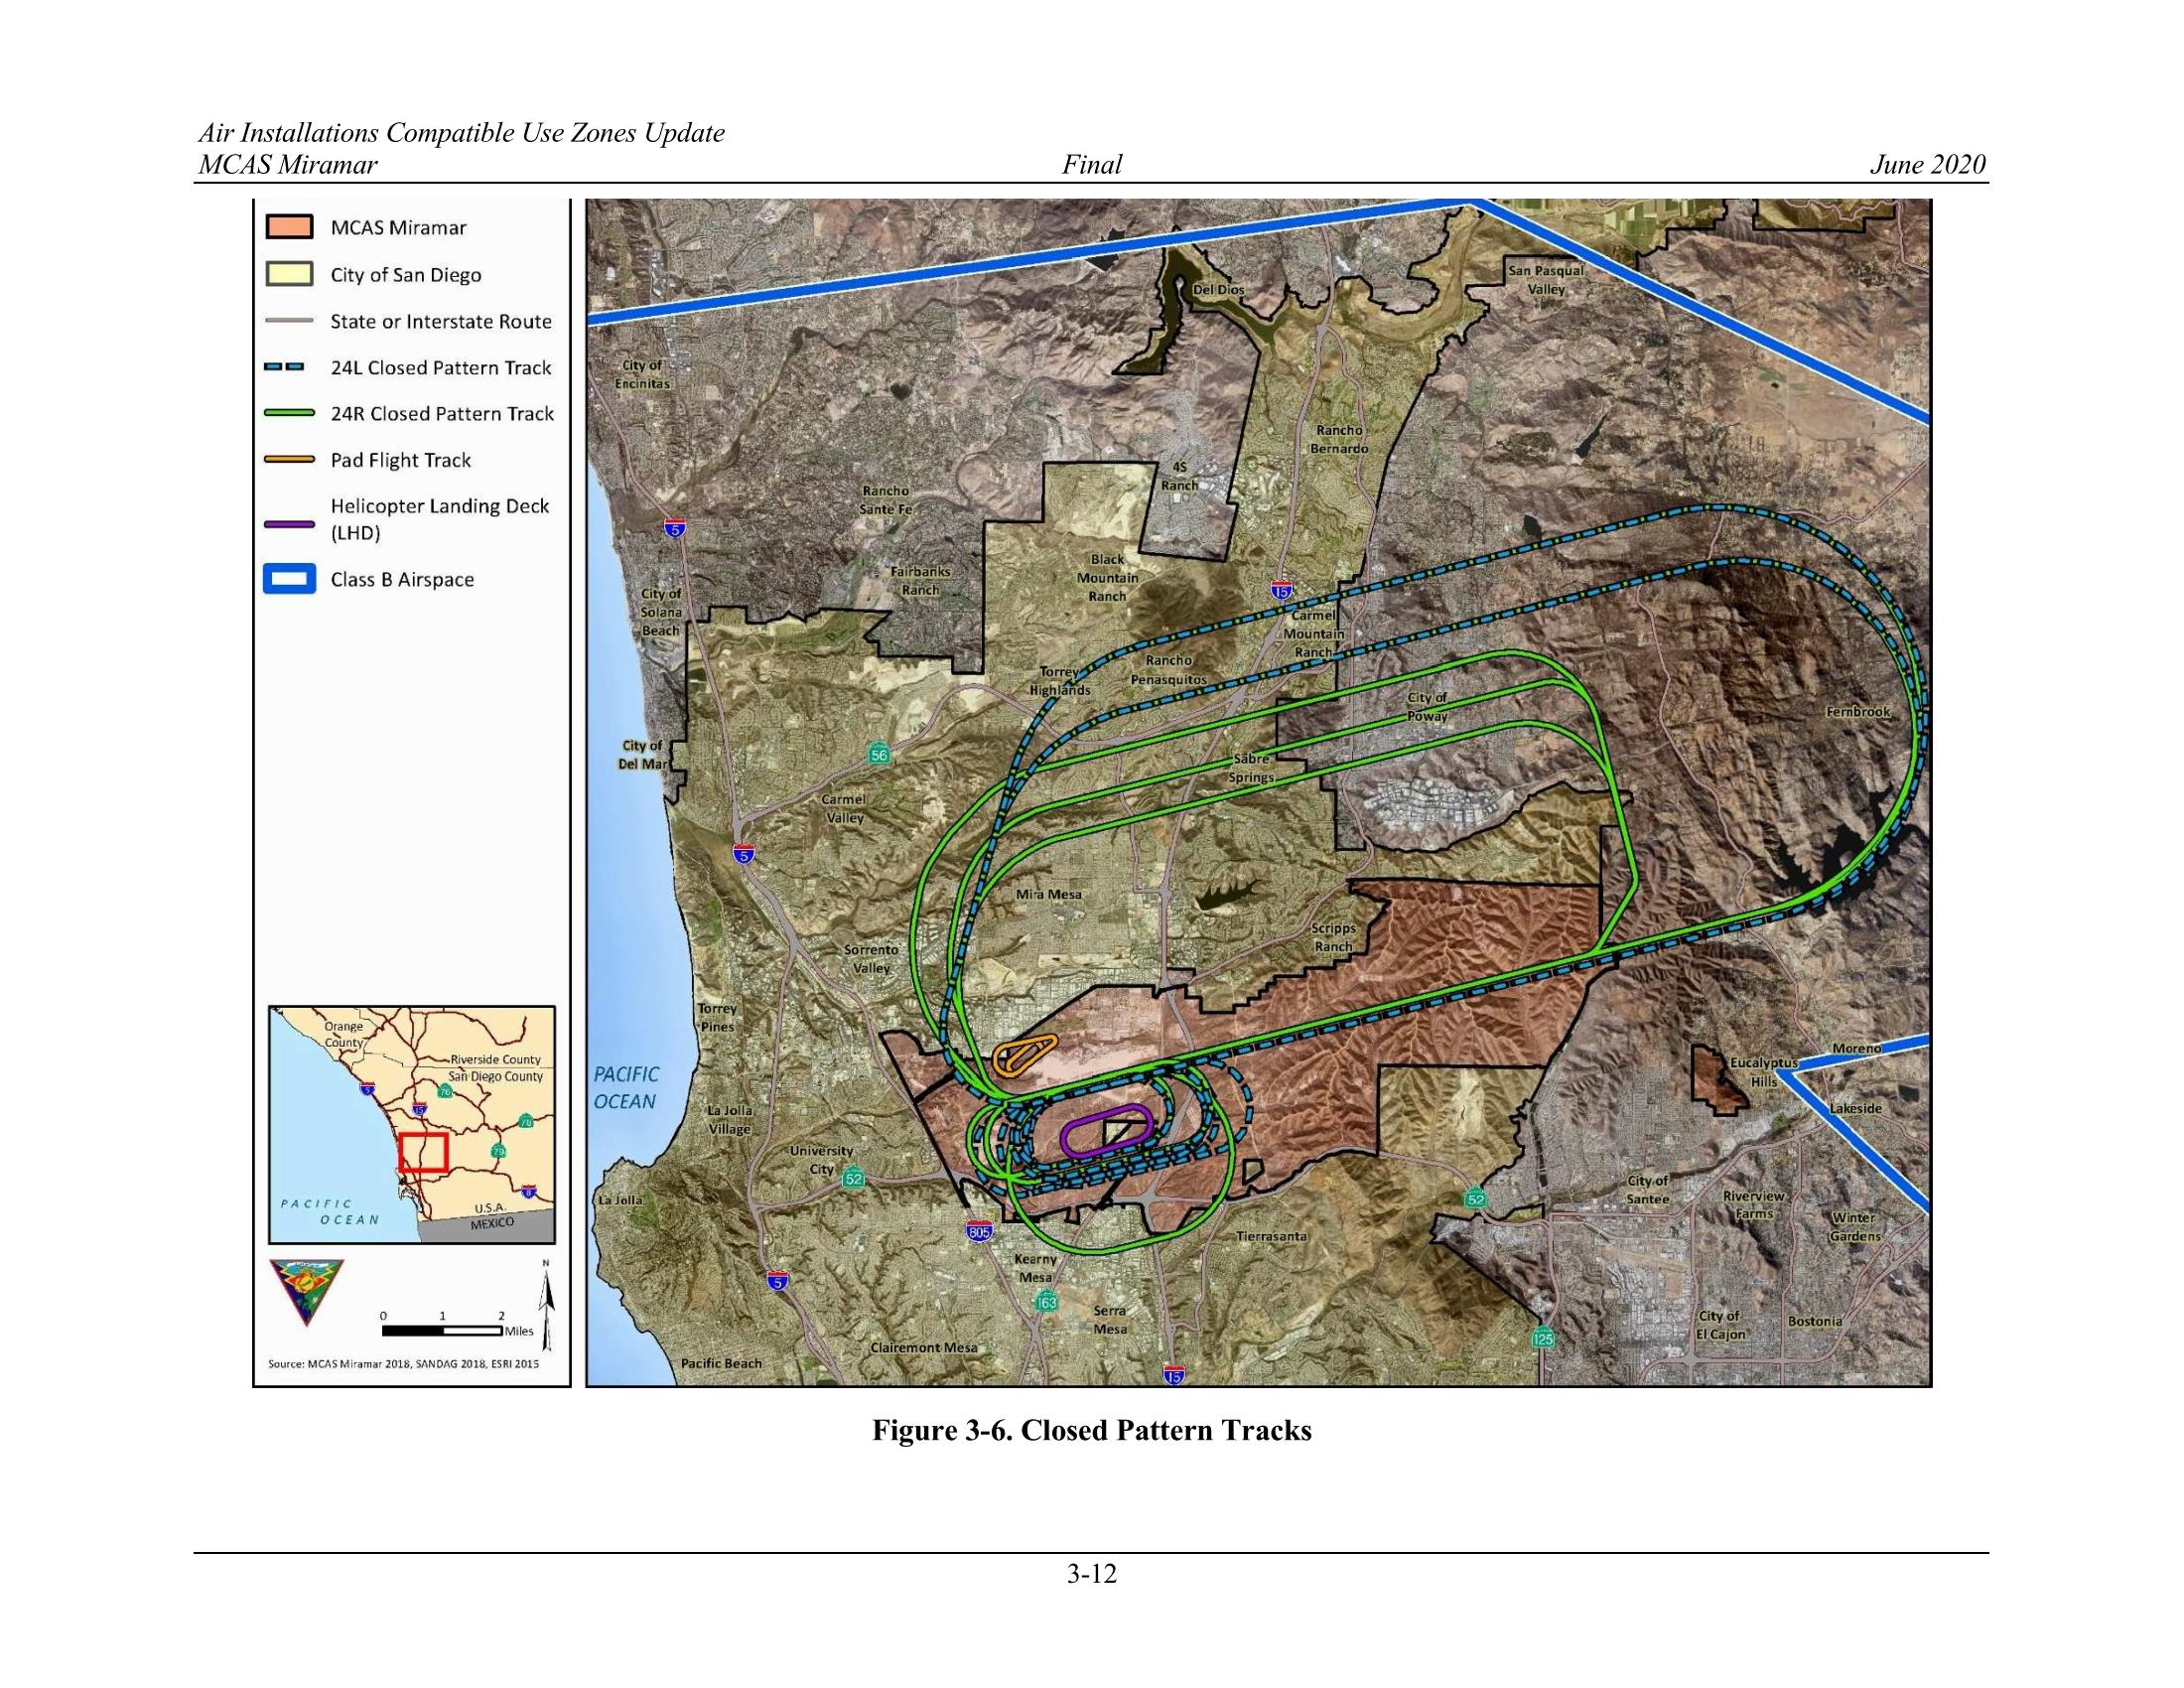This screenshot has height=1688, width=2184.
Task: Click the I-5 shield near Pacific Beach
Action: (776, 1281)
